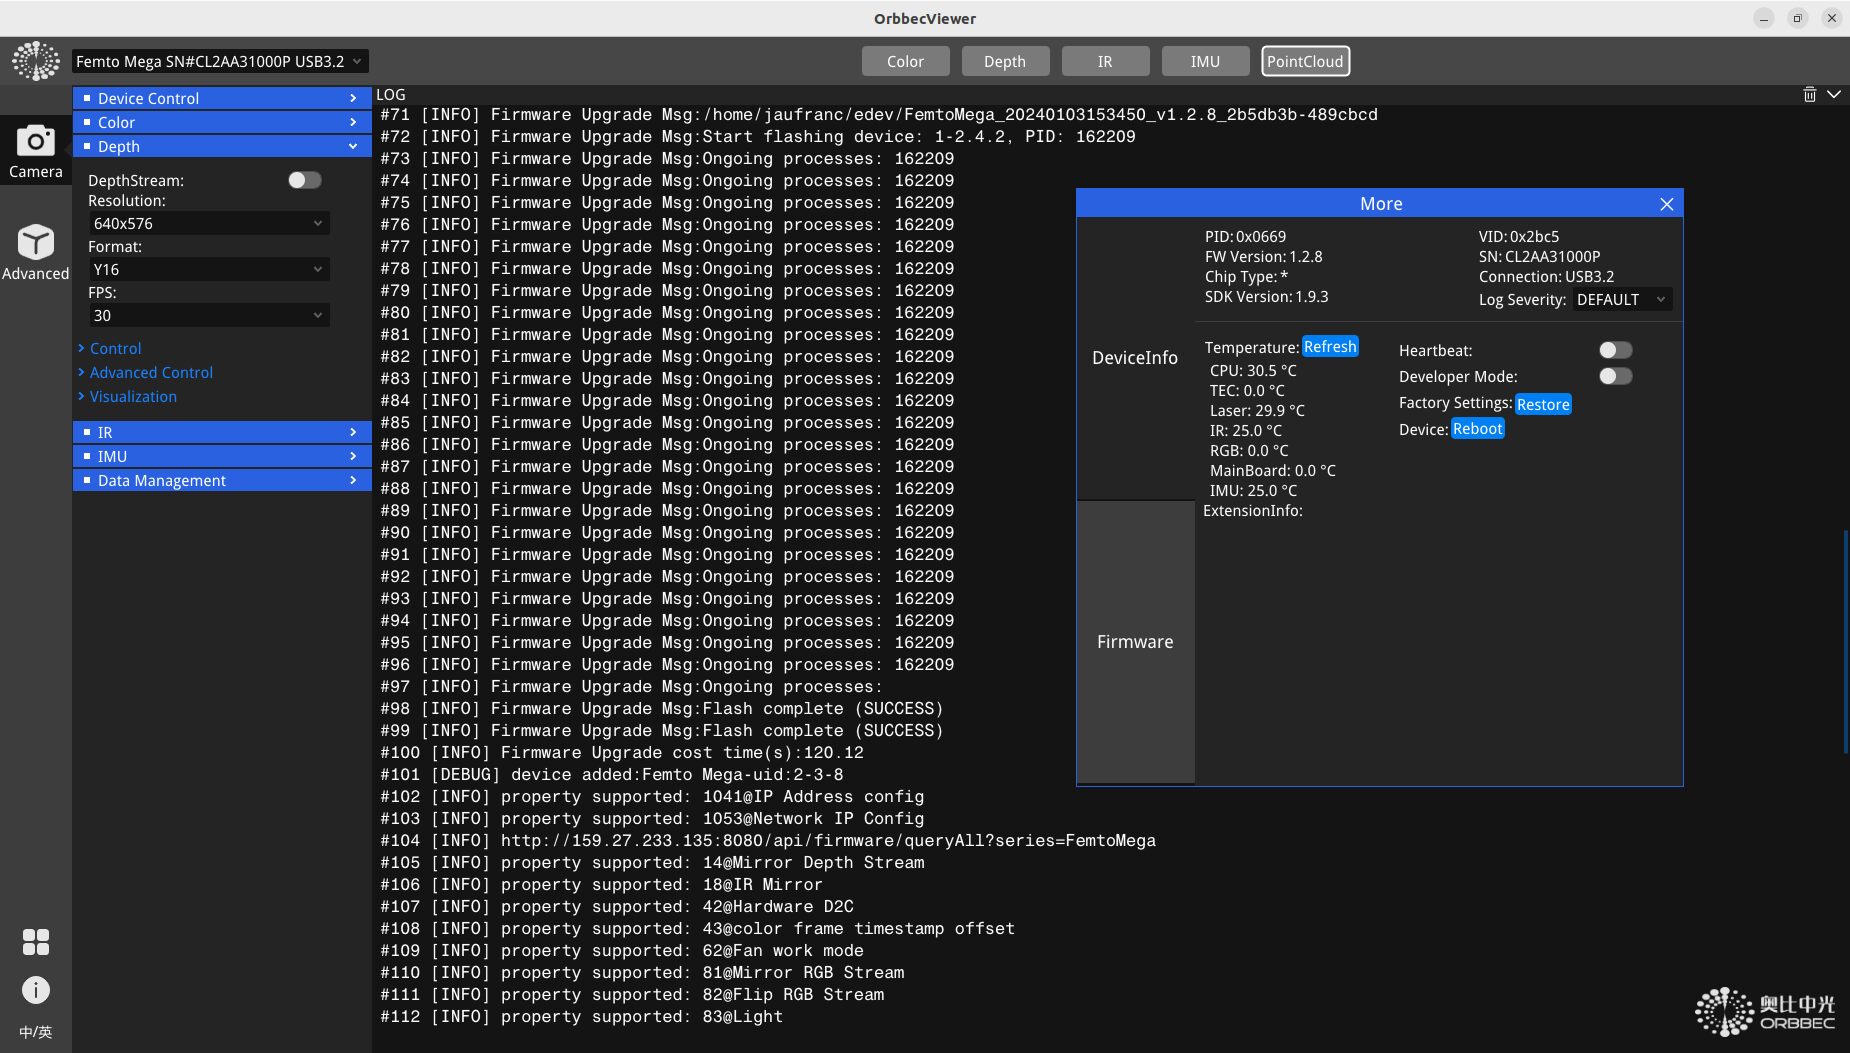Enable the Heartbeat toggle

tap(1615, 350)
